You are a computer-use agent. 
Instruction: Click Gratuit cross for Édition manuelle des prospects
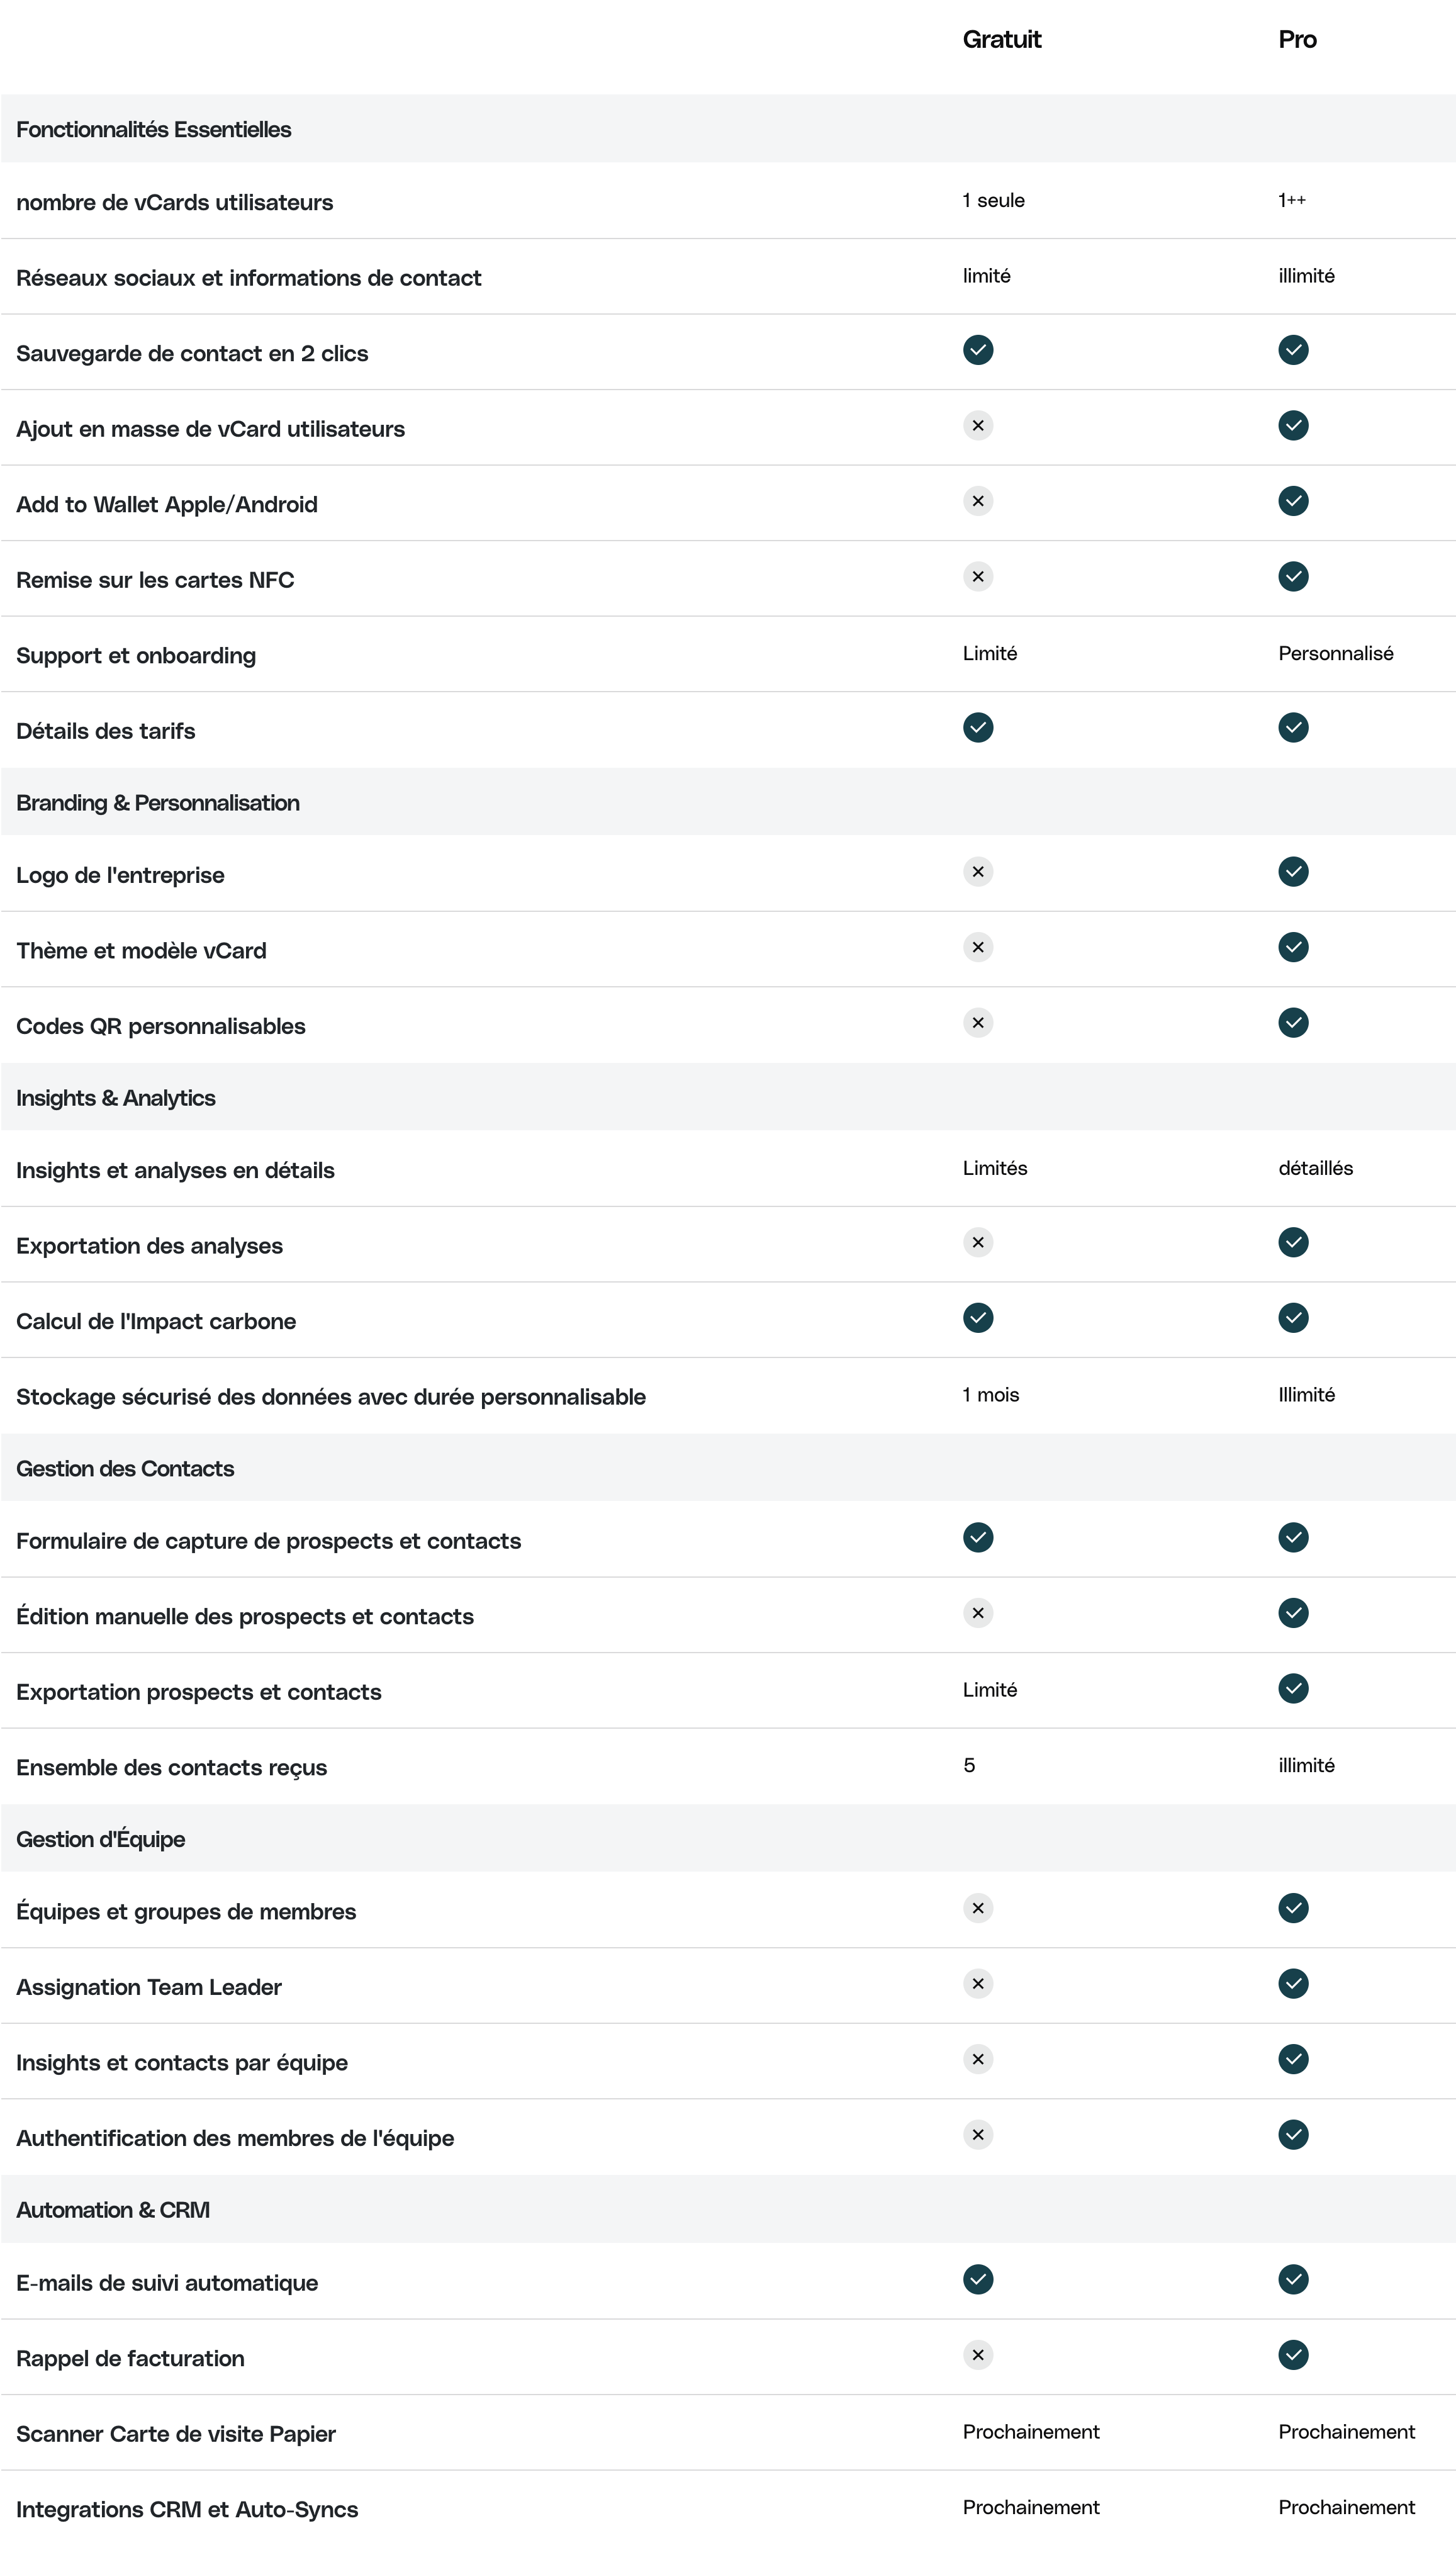977,1613
